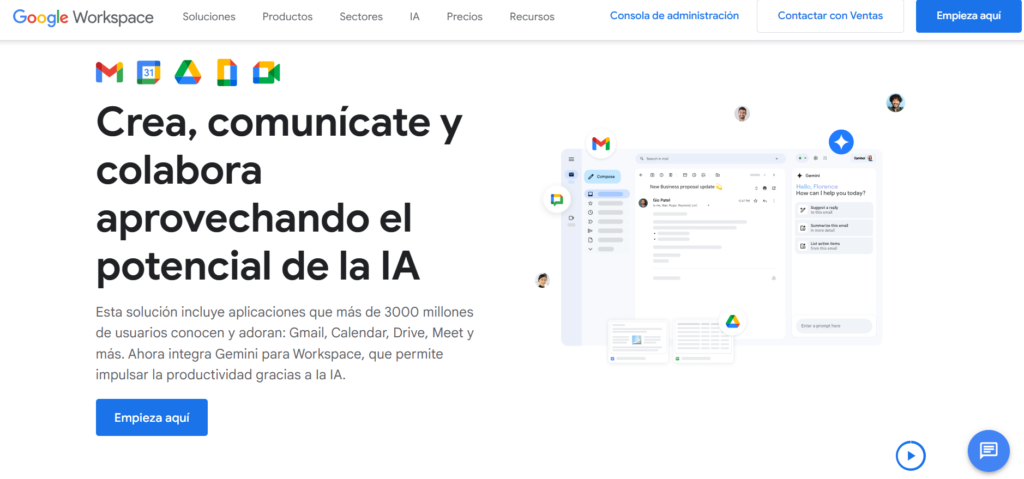Open the Soluciones menu
This screenshot has height=479, width=1024.
pos(209,16)
